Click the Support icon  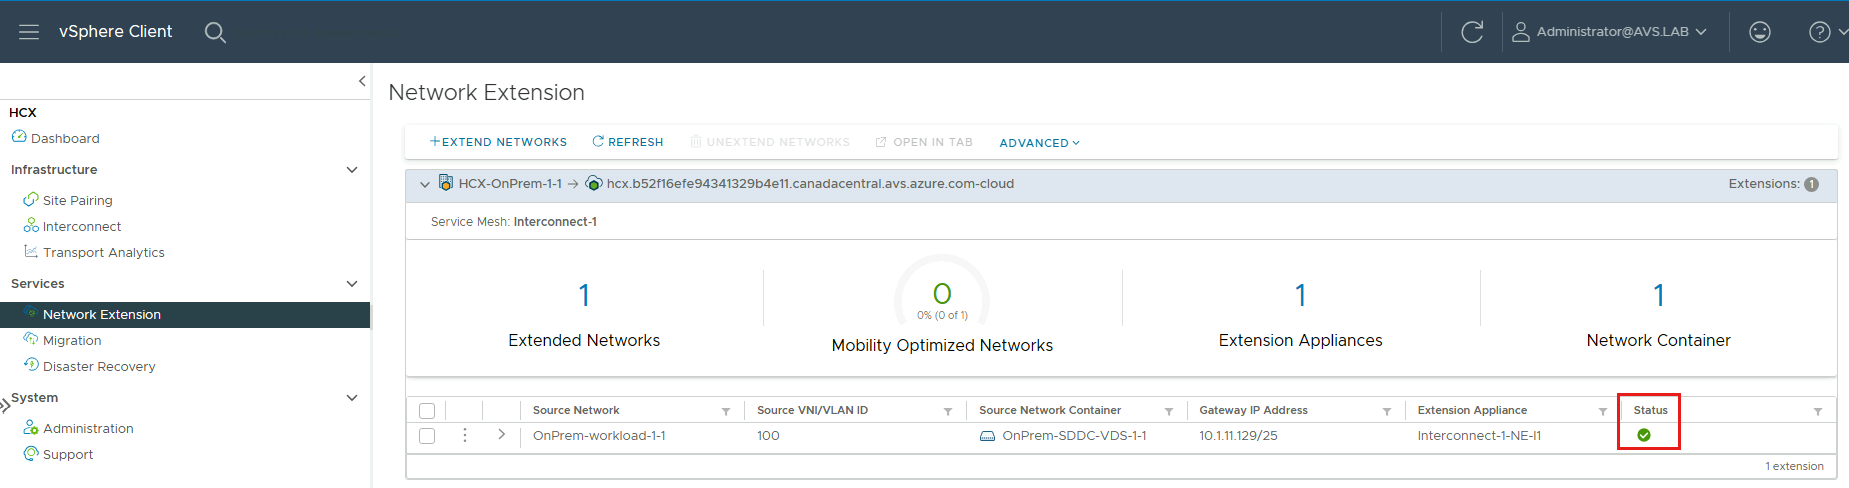(31, 453)
